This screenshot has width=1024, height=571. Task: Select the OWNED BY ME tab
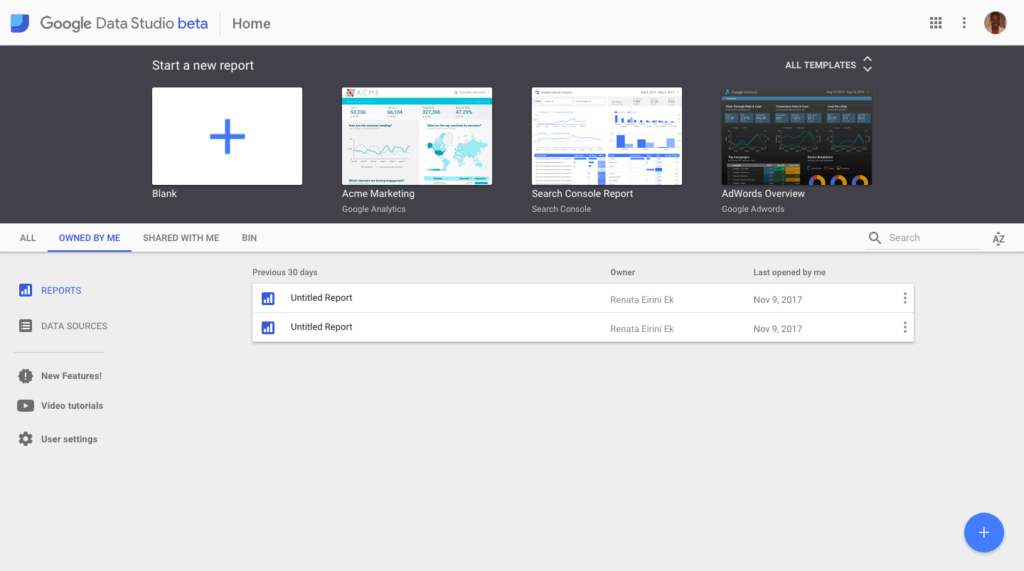(x=89, y=238)
